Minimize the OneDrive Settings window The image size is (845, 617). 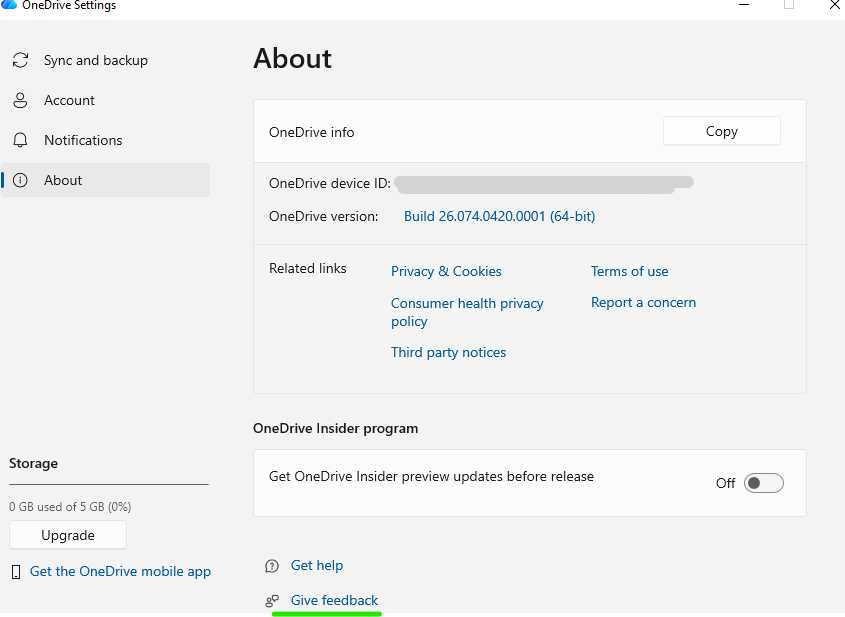pyautogui.click(x=744, y=5)
